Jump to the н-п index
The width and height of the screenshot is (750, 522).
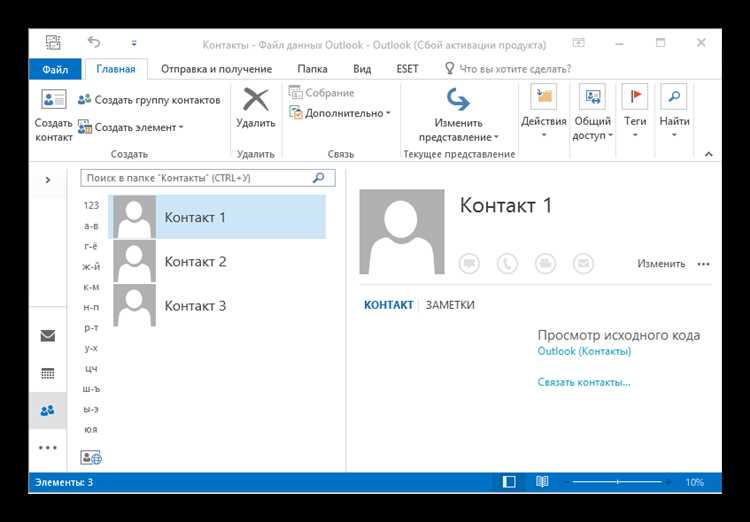(x=91, y=307)
